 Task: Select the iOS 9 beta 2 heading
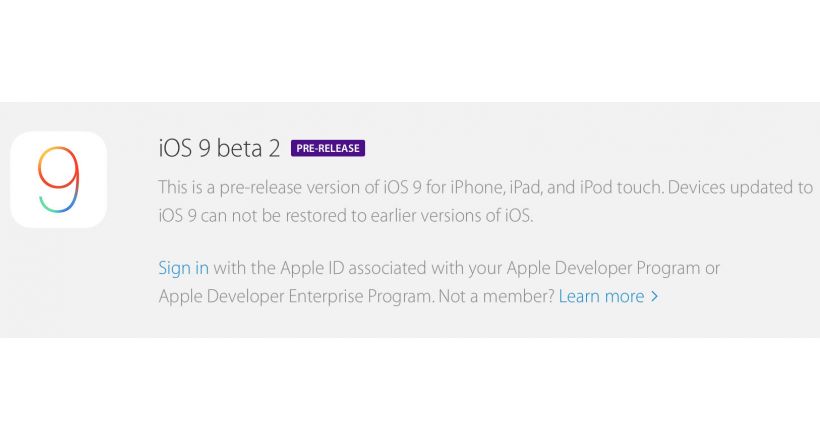pyautogui.click(x=219, y=148)
